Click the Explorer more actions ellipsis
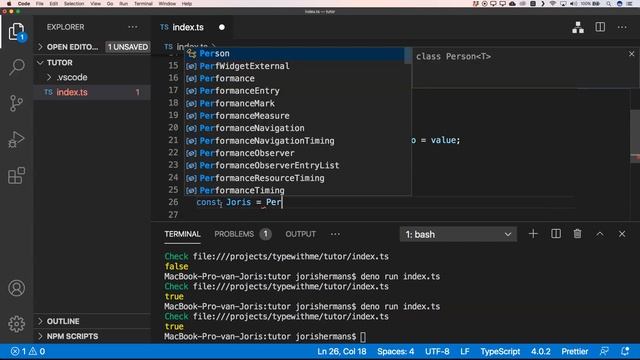 133,27
